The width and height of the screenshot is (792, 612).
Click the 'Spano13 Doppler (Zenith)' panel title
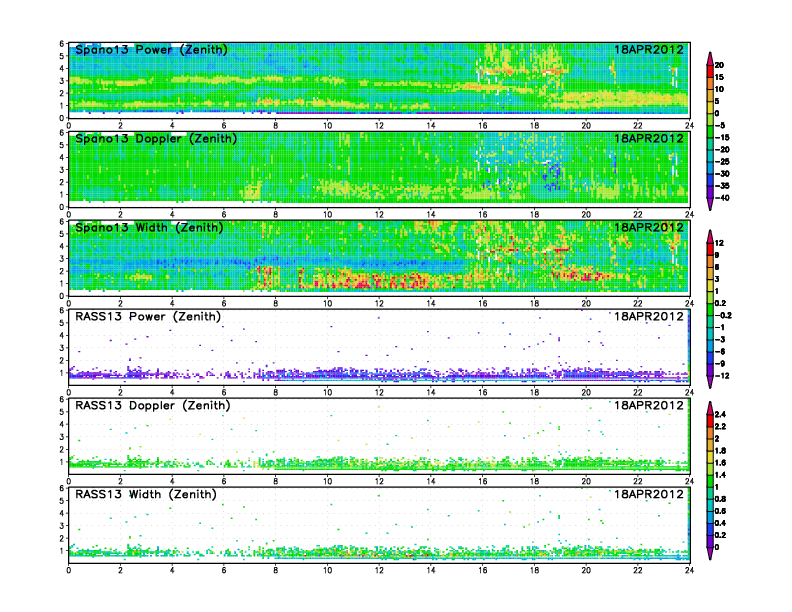pos(156,138)
